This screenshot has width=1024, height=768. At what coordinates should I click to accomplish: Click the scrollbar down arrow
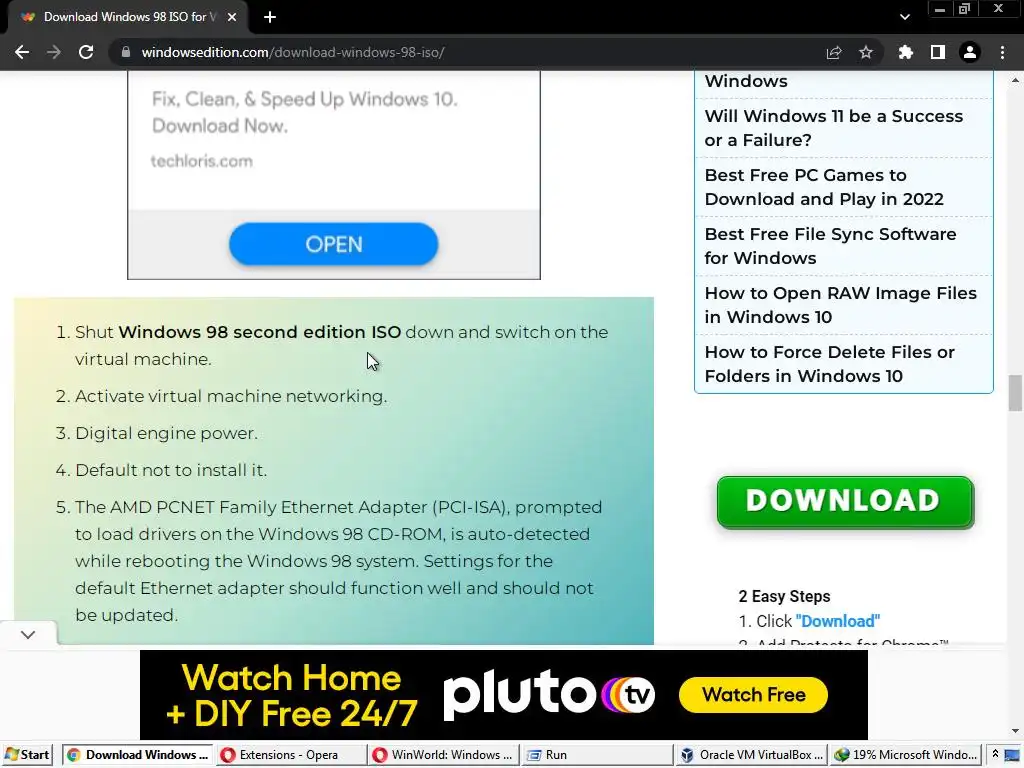click(1014, 731)
